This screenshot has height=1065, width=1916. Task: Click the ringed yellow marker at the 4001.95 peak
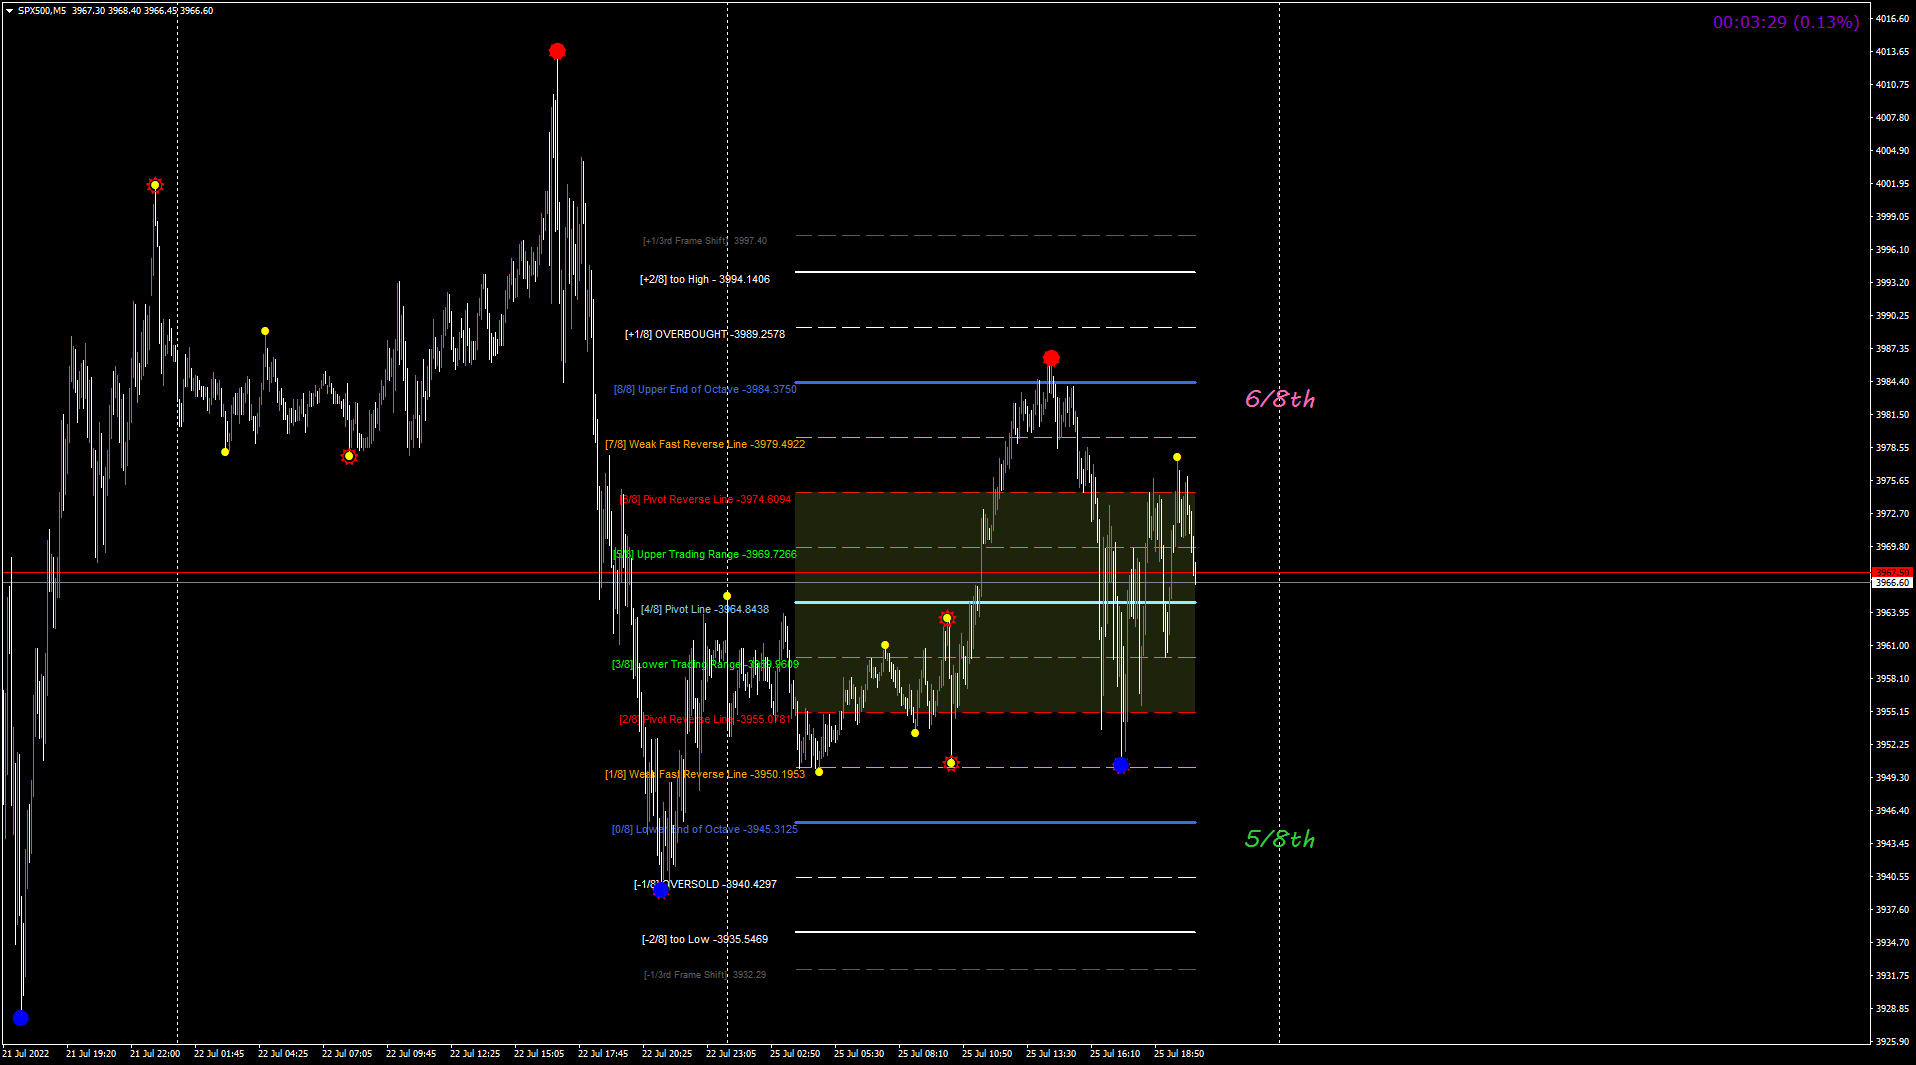point(155,185)
